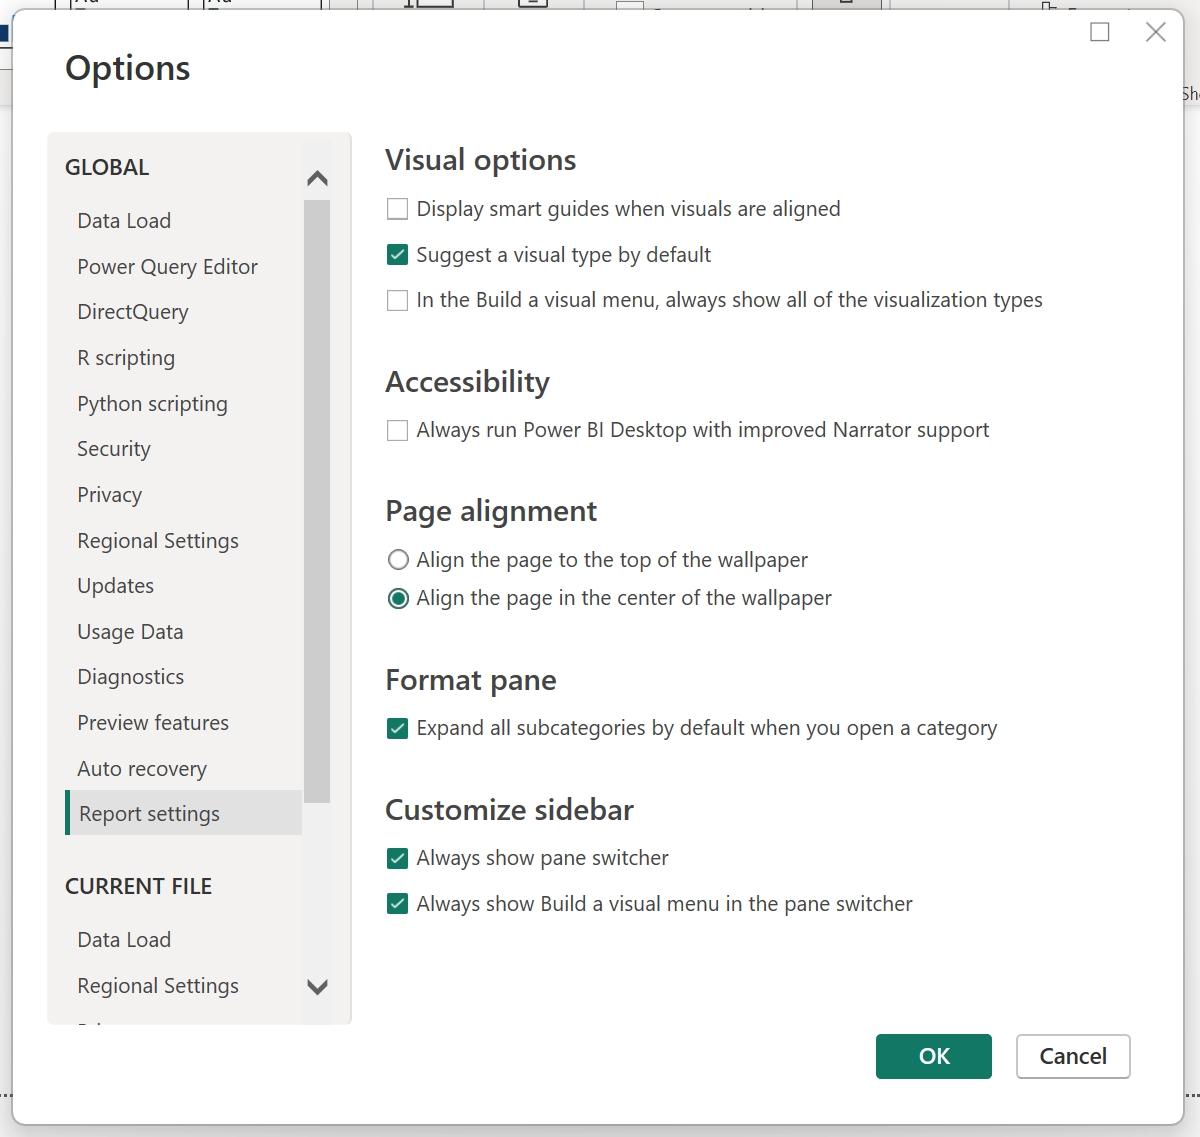The height and width of the screenshot is (1137, 1200).
Task: Open Current File Data Load settings
Action: (x=124, y=940)
